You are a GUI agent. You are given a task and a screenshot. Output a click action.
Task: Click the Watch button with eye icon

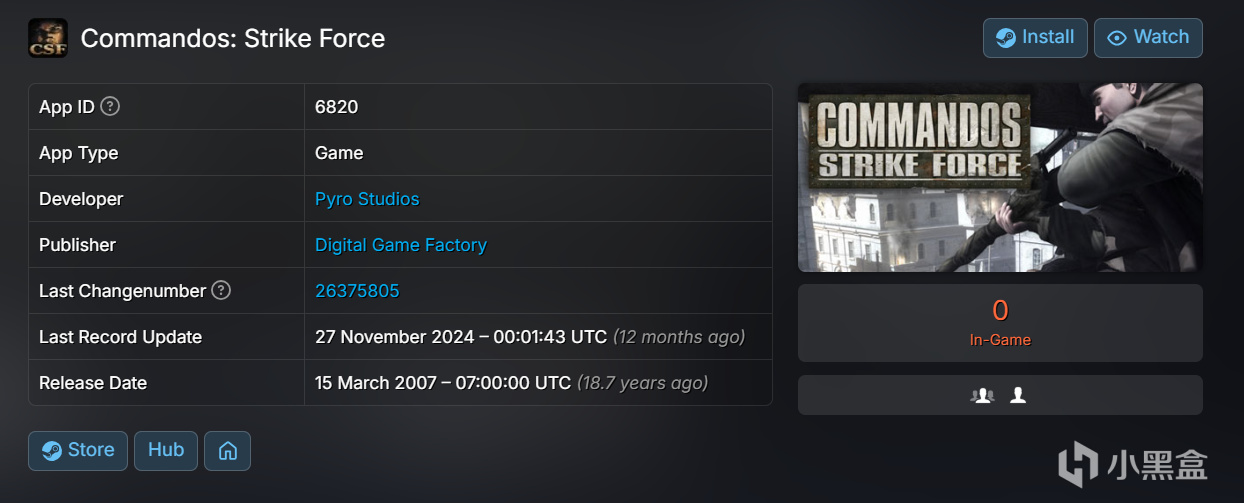coord(1148,38)
